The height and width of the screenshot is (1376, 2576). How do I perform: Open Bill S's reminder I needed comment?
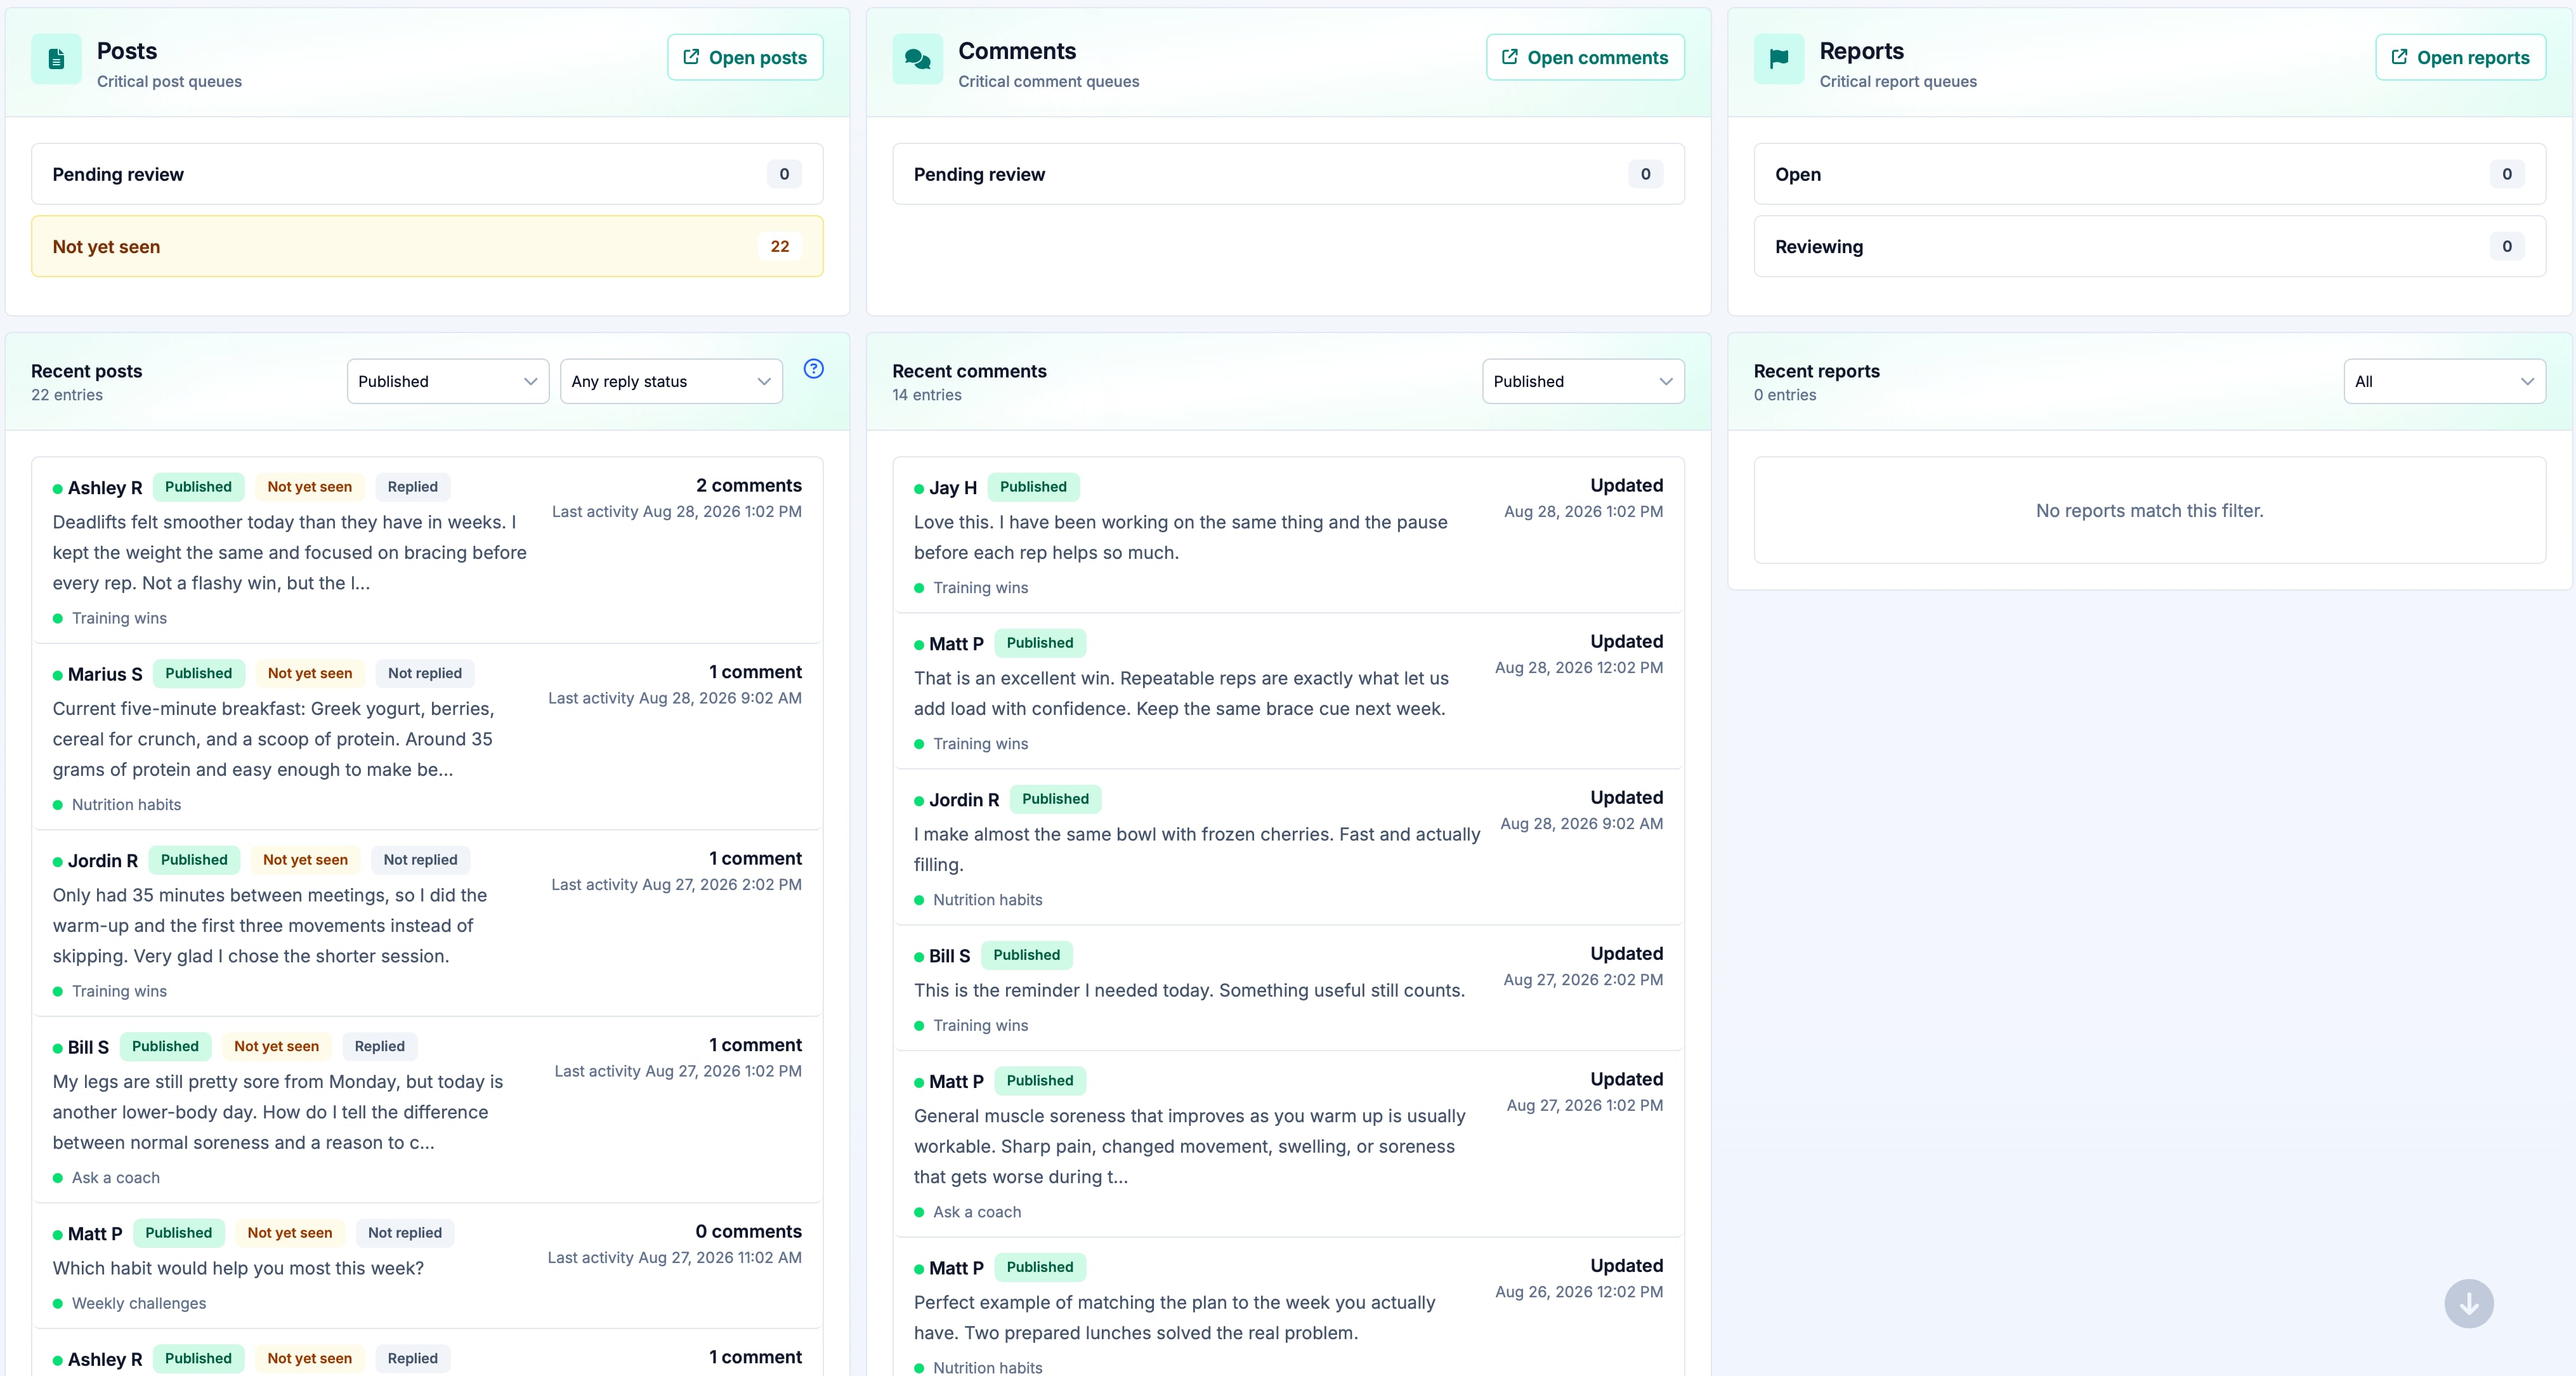point(1288,988)
